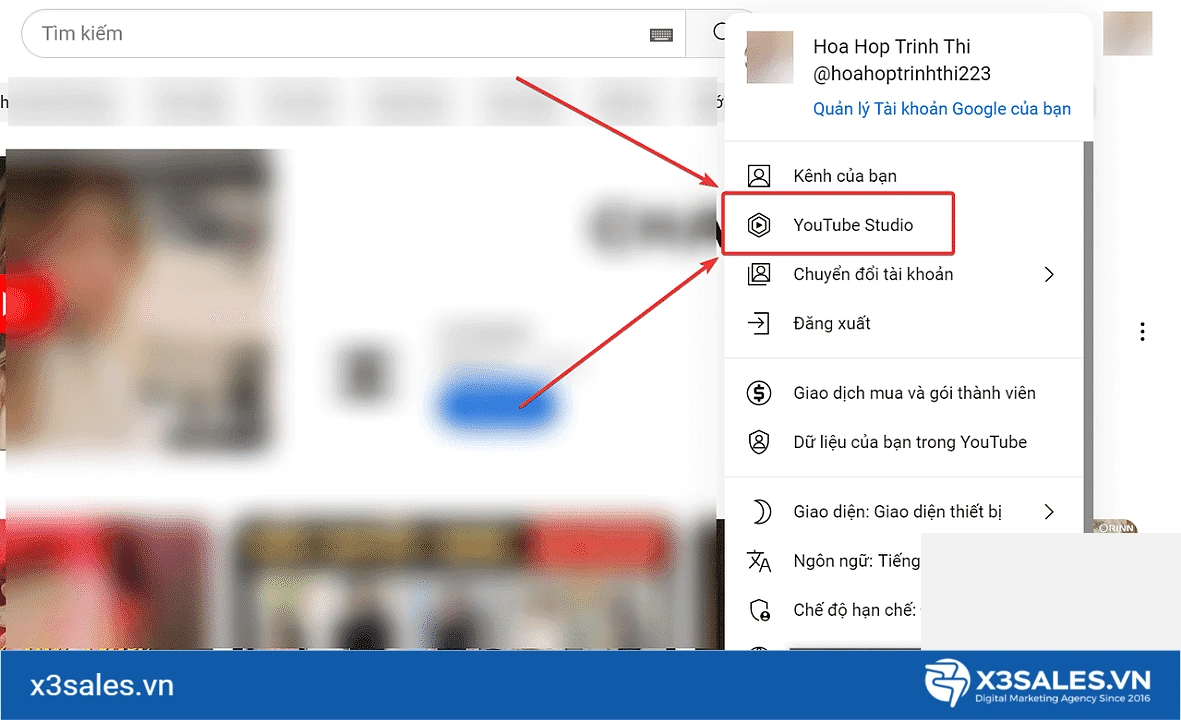The height and width of the screenshot is (720, 1181).
Task: Click the YouTube Studio hexagon icon
Action: coord(758,224)
